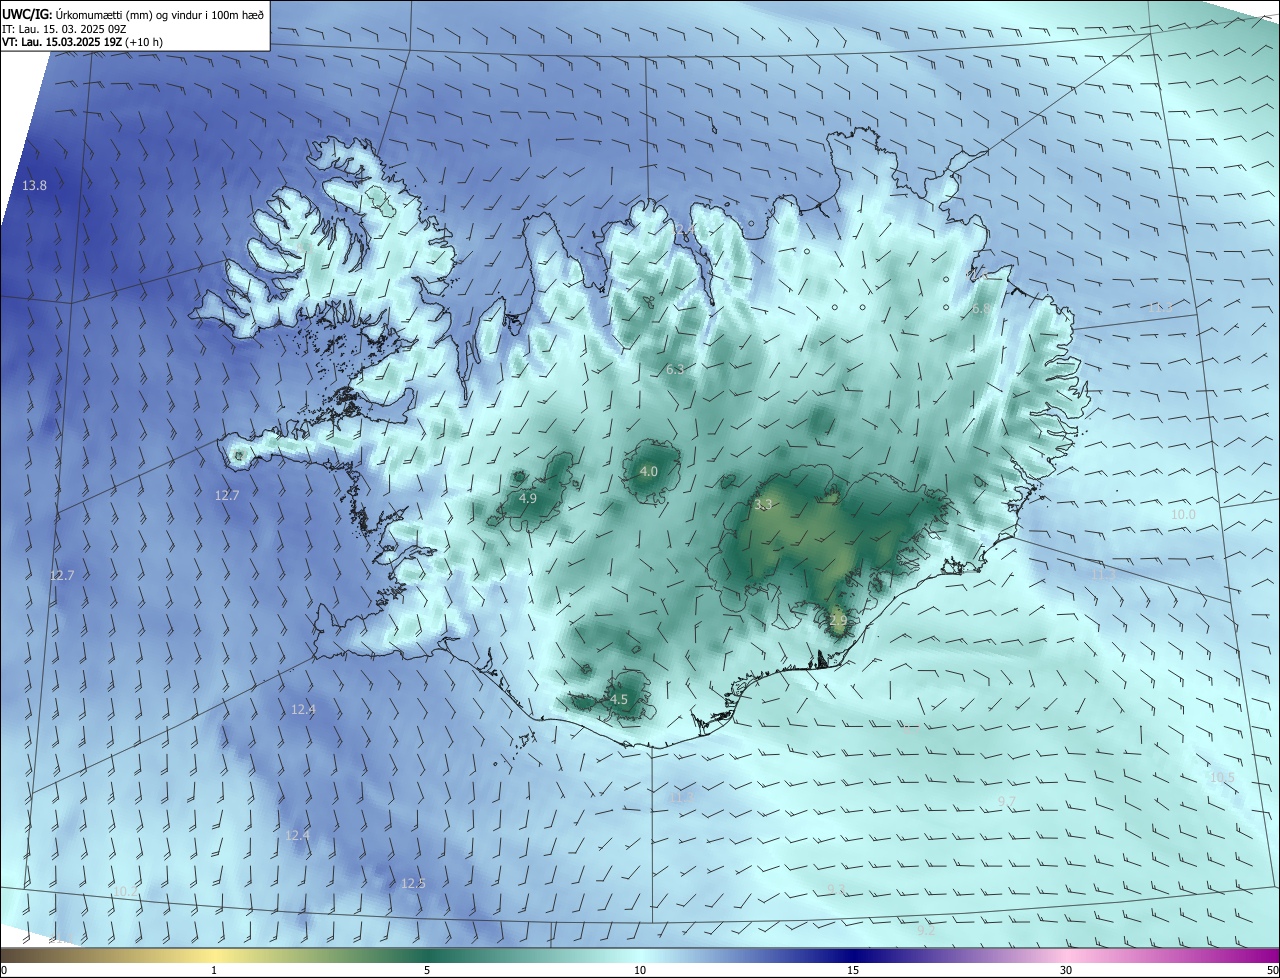Click the dark navy colorbar segment above 15
The height and width of the screenshot is (978, 1280).
pos(853,955)
